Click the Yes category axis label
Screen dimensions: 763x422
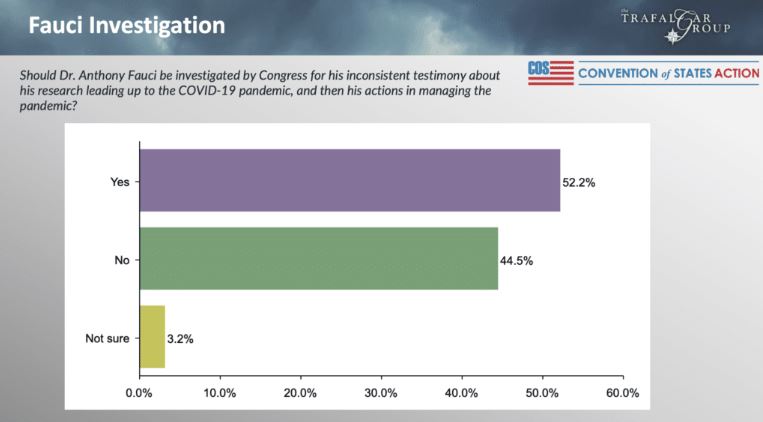tap(120, 181)
